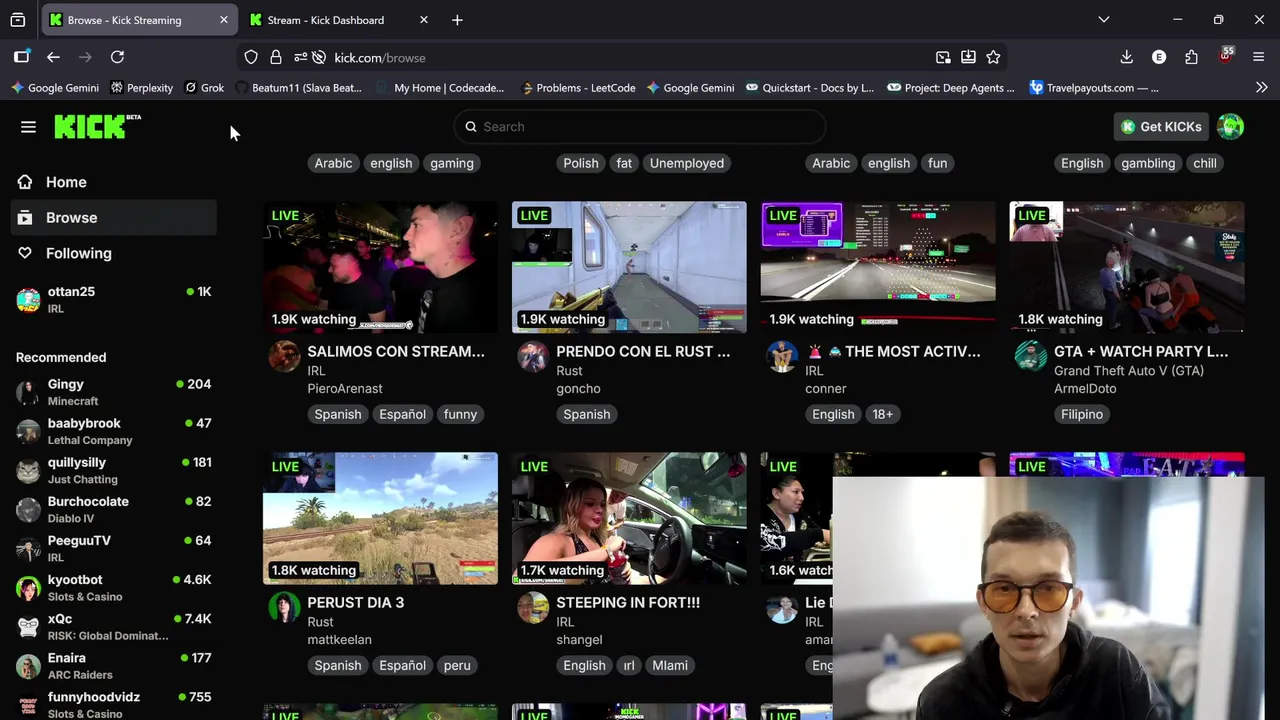Click xQc avatar in Recommended
Screen dimensions: 1280x720
click(x=28, y=626)
